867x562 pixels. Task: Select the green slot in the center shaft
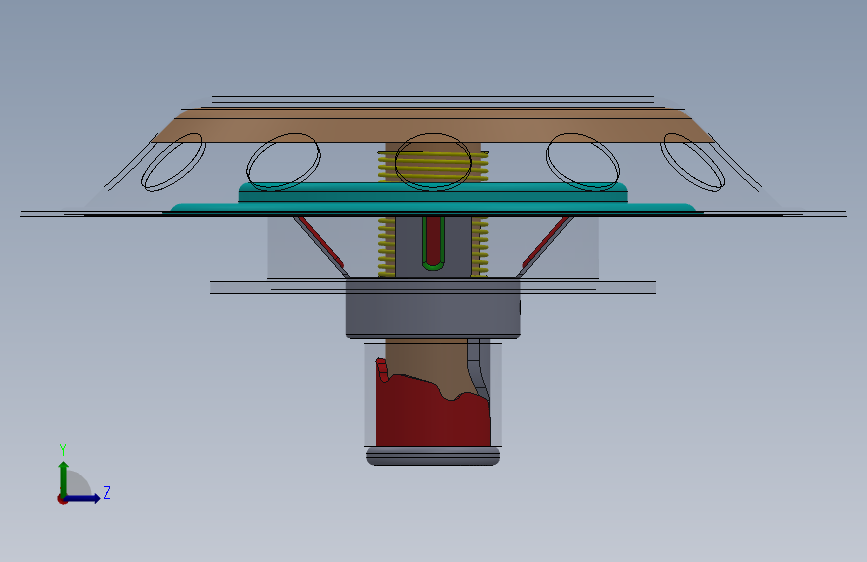tap(433, 243)
